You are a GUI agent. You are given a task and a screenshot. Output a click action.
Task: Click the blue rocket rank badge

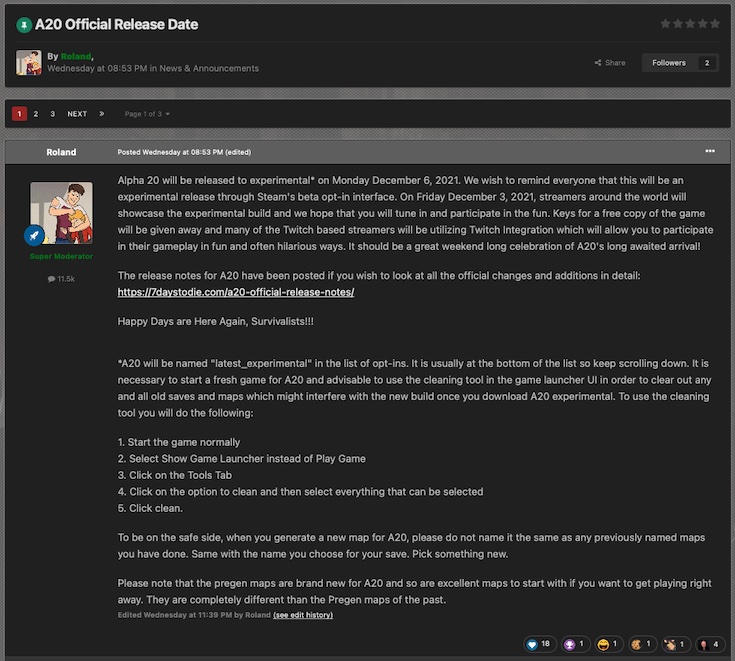[x=33, y=236]
